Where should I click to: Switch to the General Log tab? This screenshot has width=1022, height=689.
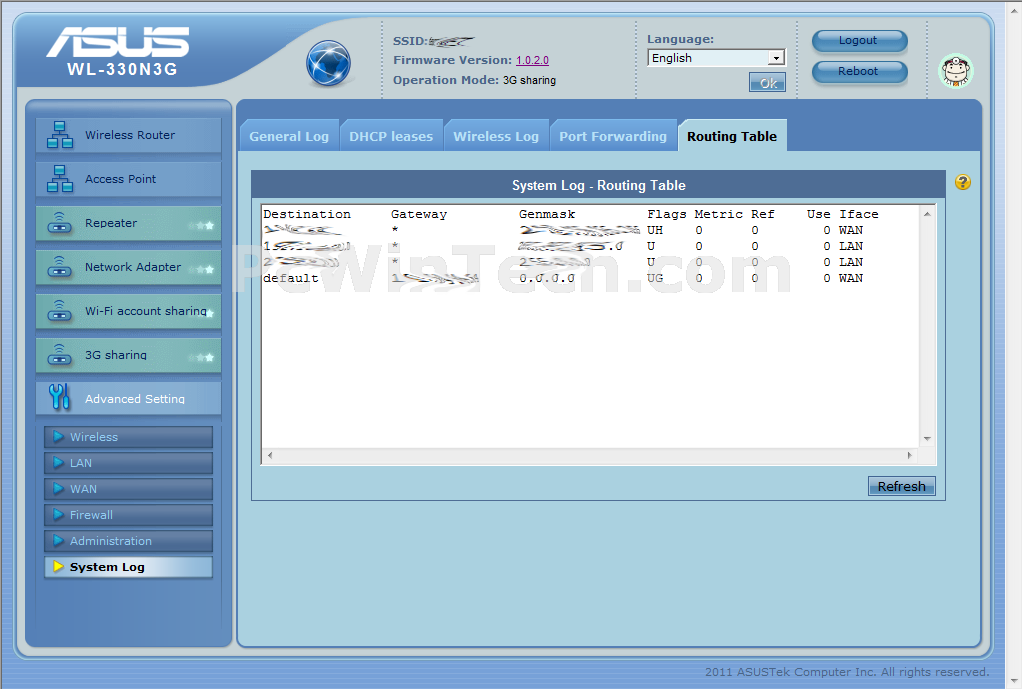(x=289, y=136)
